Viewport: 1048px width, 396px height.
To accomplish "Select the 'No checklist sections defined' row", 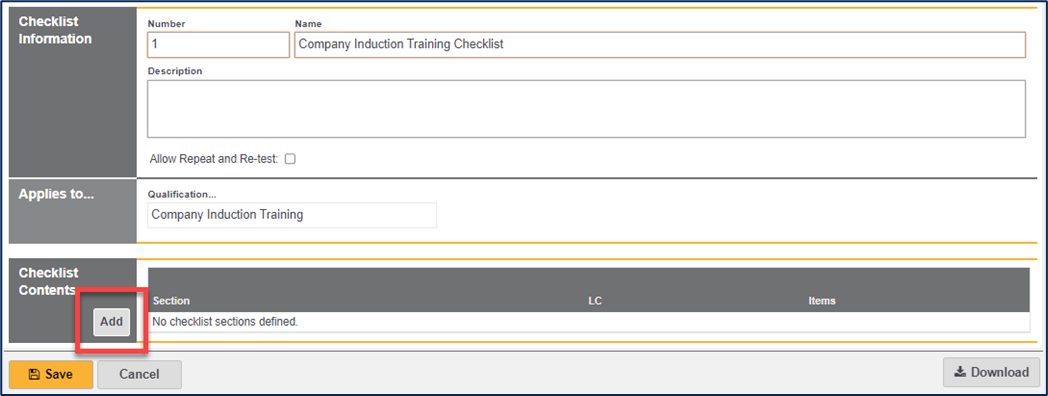I will 589,322.
